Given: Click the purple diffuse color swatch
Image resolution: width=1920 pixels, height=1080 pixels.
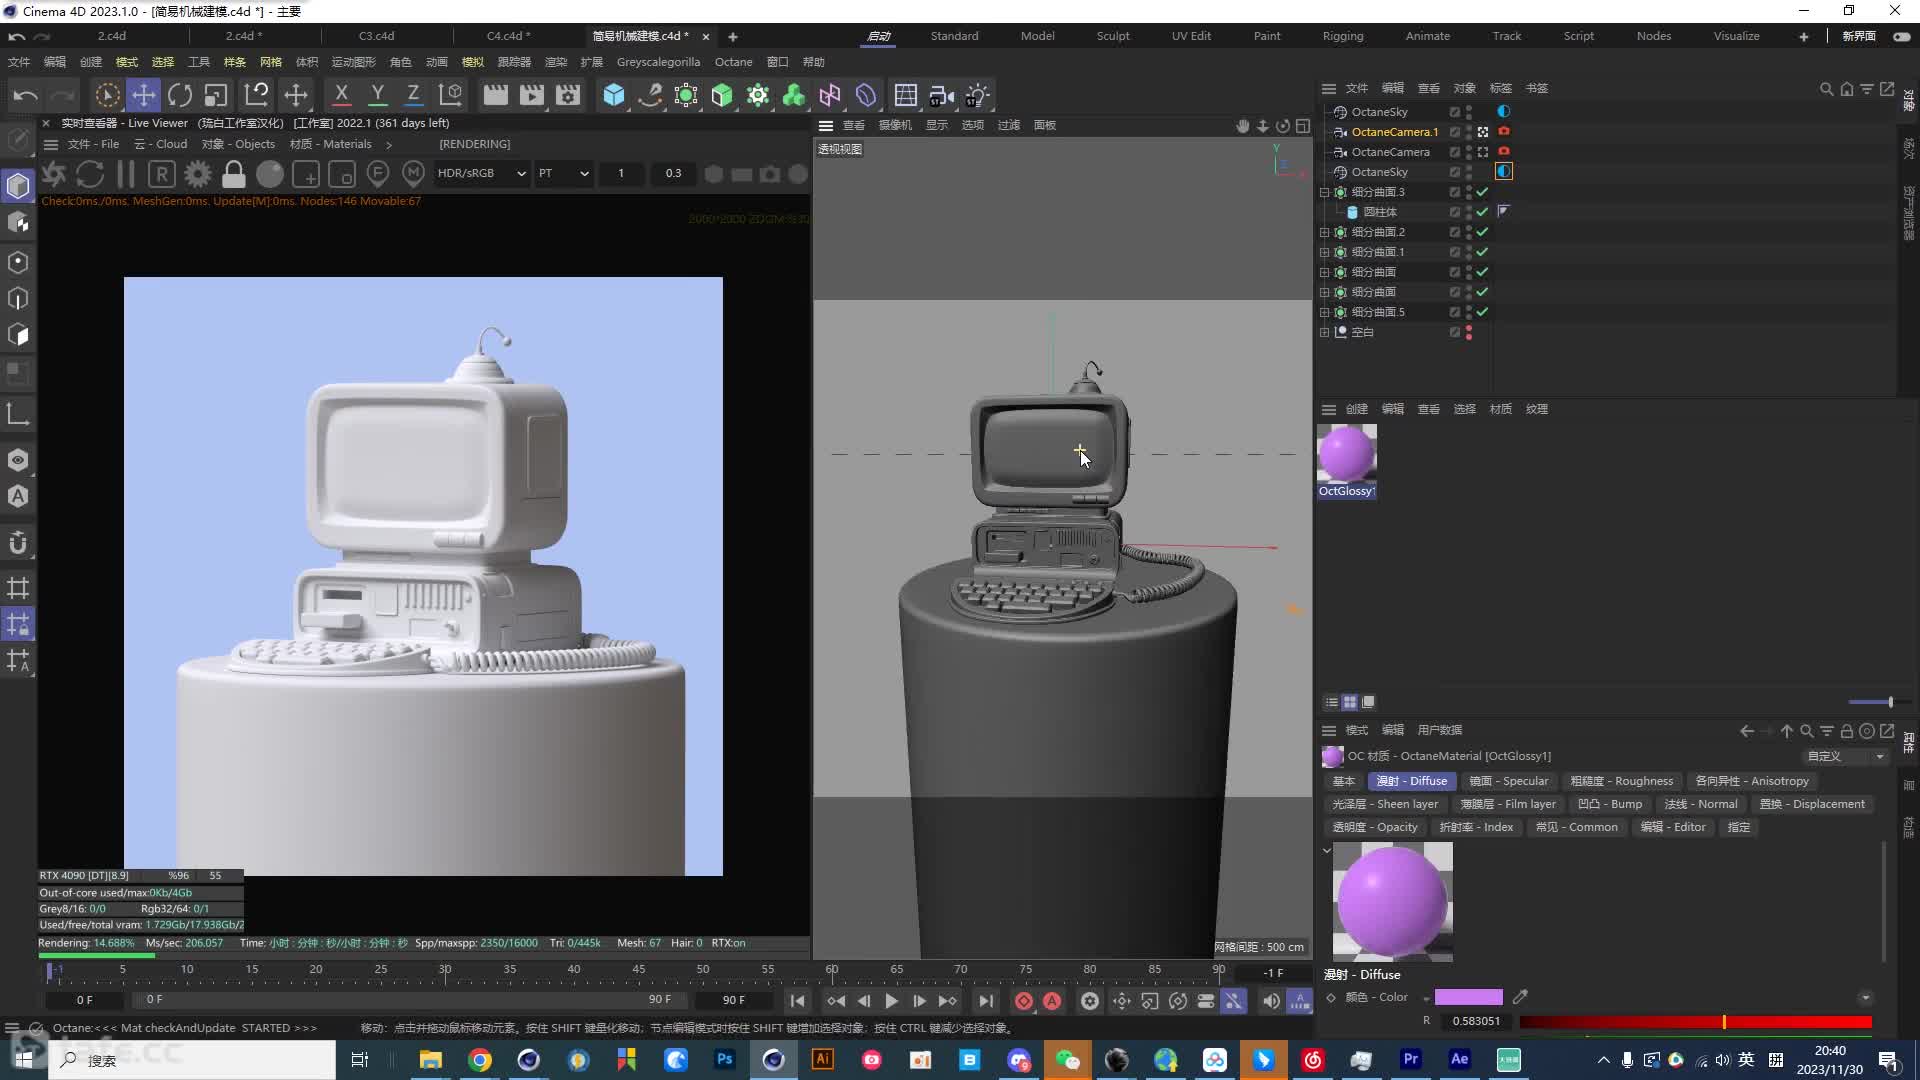Looking at the screenshot, I should coord(1468,997).
